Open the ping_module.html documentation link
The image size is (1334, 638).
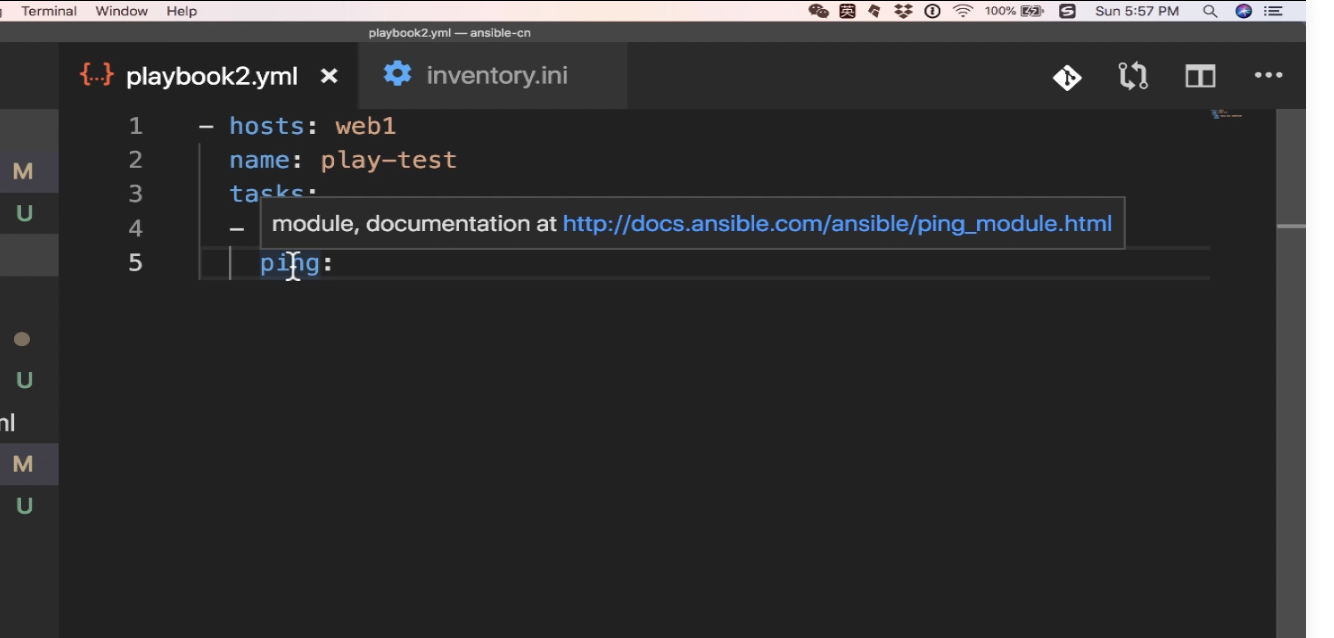coord(837,224)
